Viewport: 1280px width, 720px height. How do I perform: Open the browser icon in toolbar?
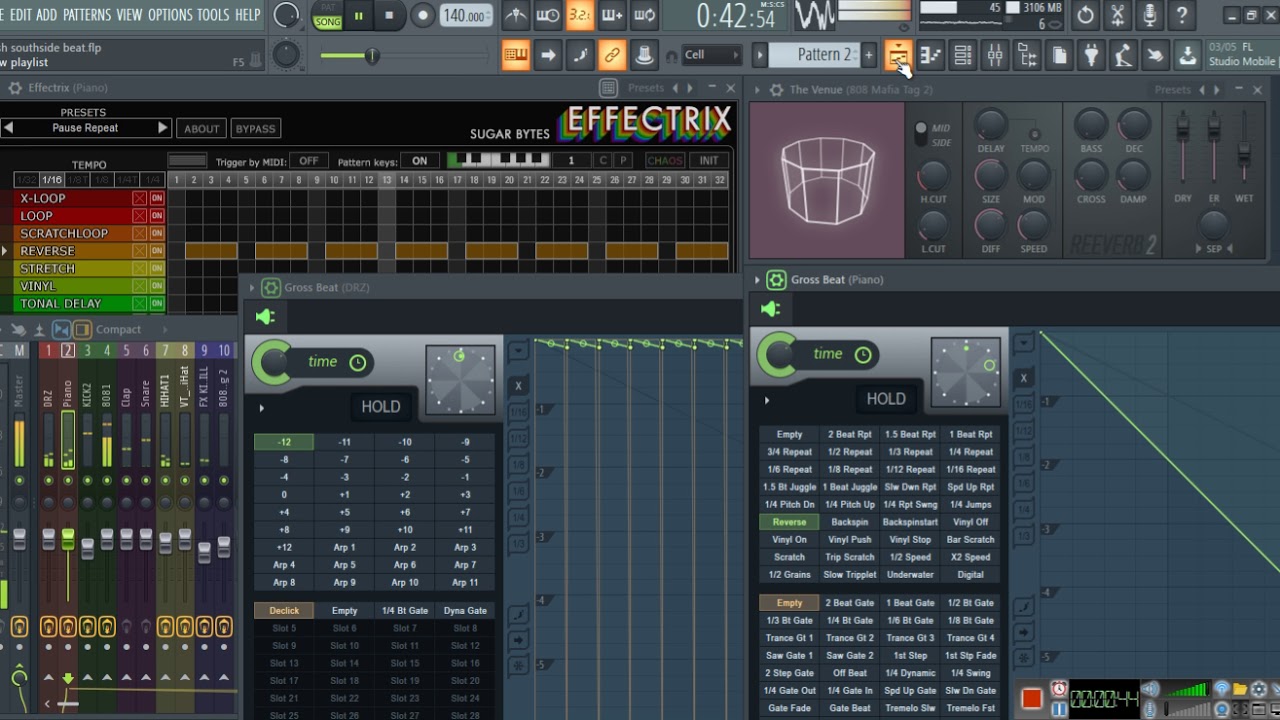click(x=1027, y=55)
